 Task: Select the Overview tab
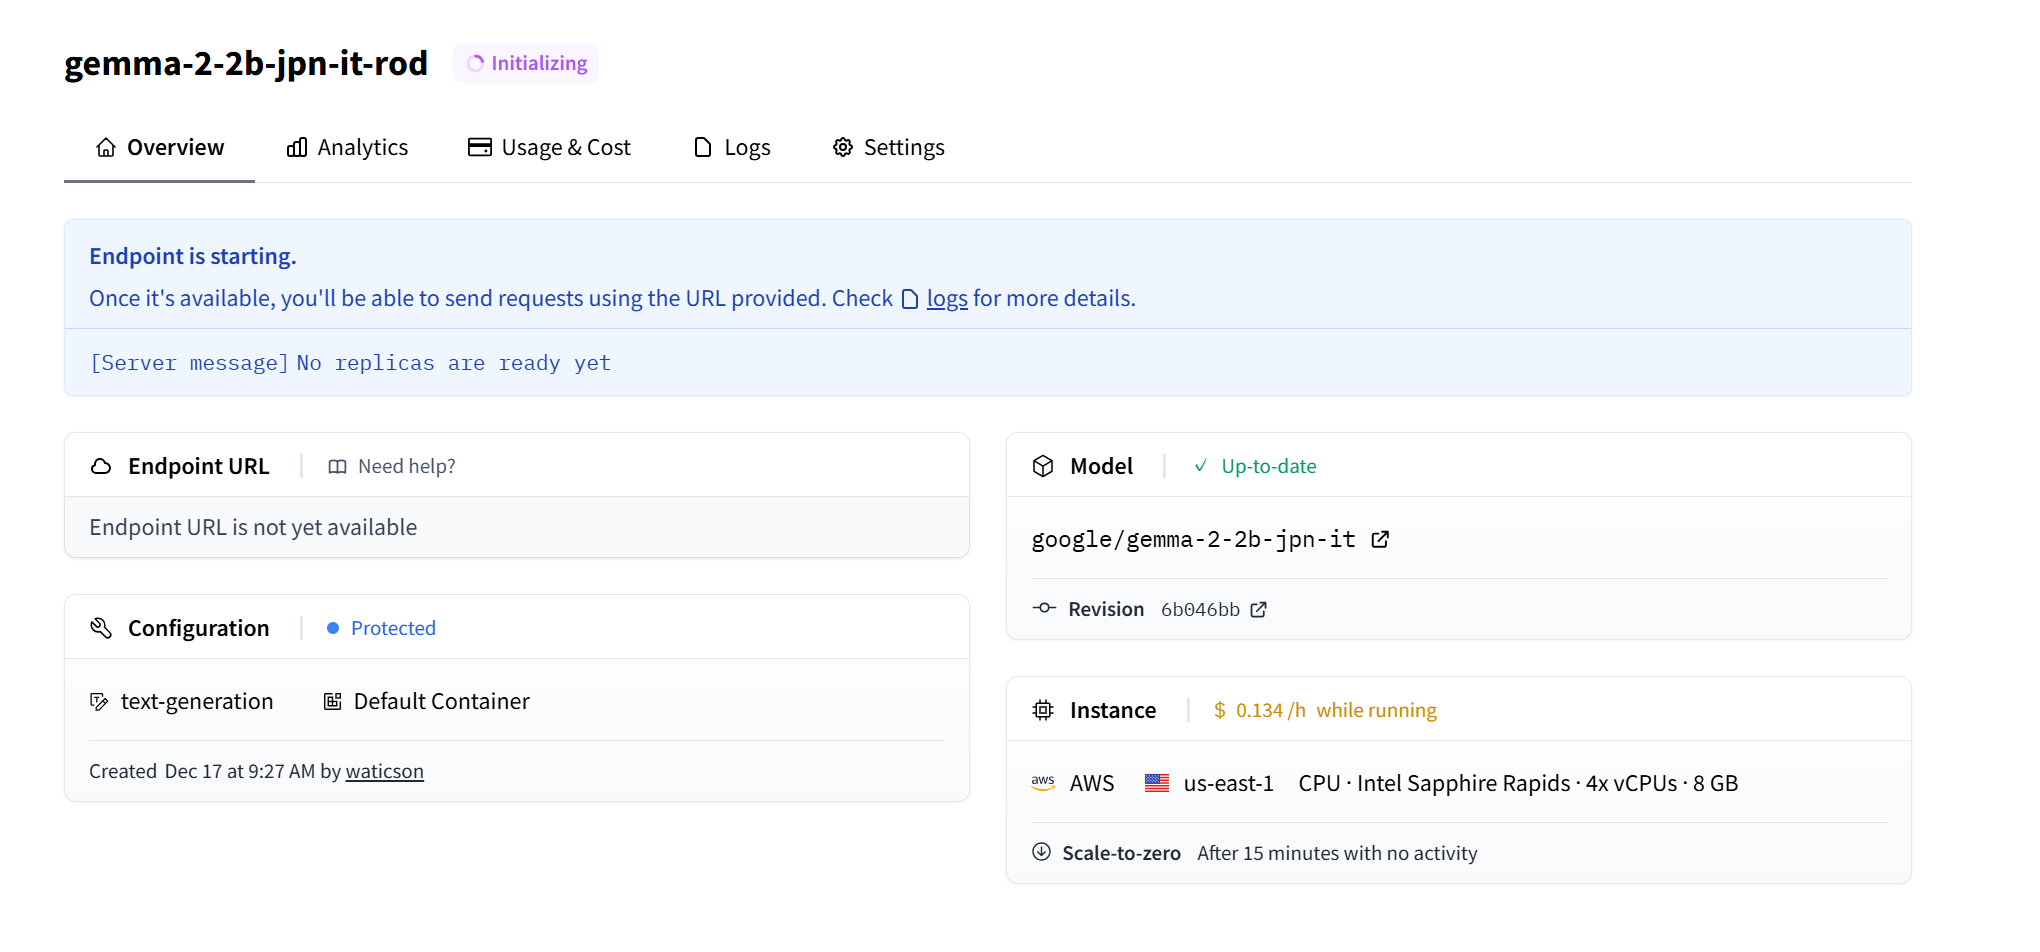coord(160,148)
